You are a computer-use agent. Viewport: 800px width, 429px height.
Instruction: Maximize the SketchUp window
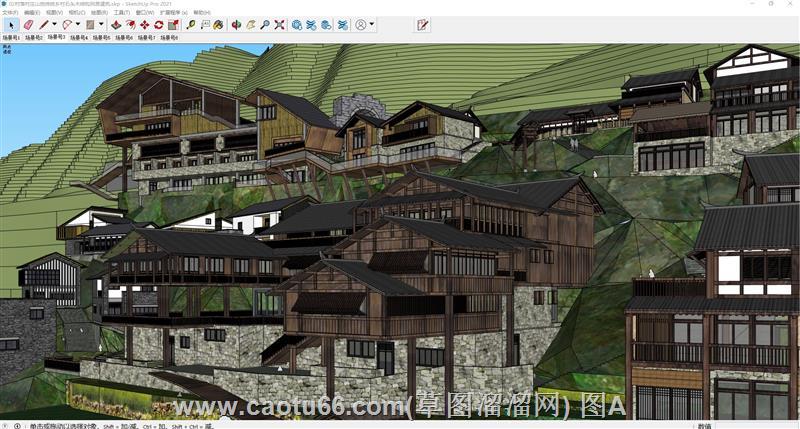pos(770,3)
